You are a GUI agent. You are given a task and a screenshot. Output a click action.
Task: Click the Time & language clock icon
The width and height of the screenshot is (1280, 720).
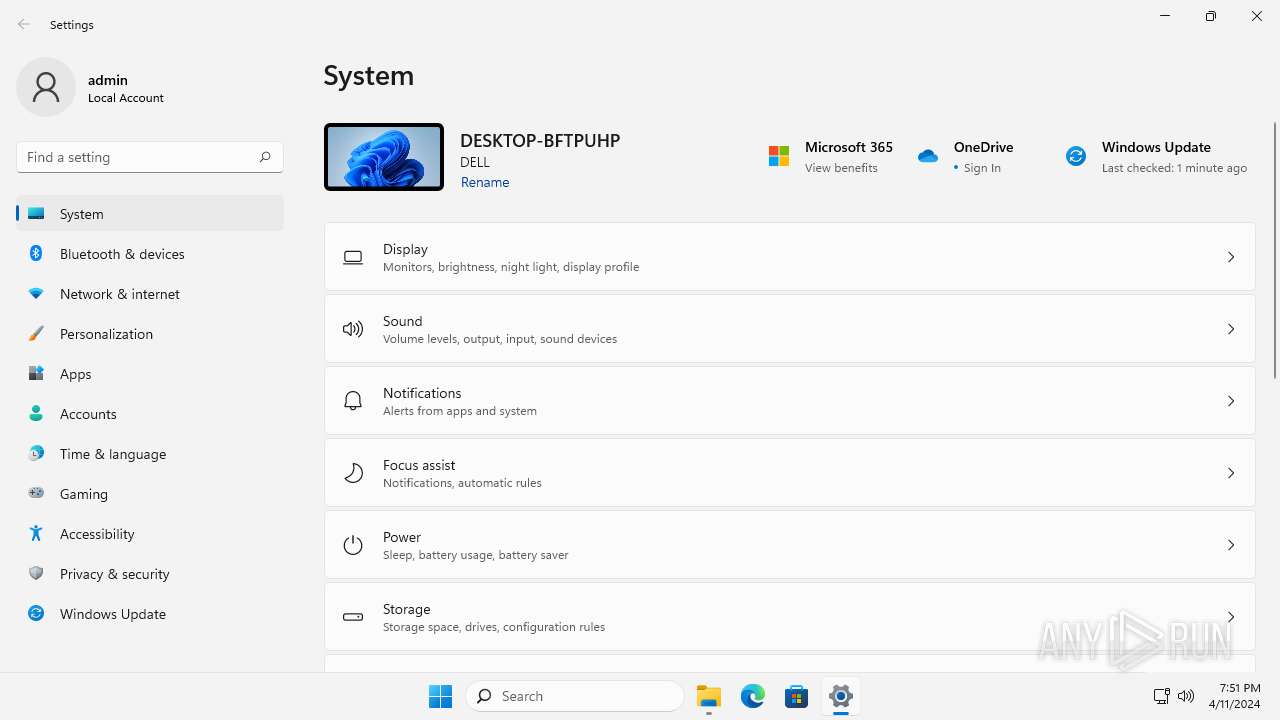pyautogui.click(x=36, y=454)
